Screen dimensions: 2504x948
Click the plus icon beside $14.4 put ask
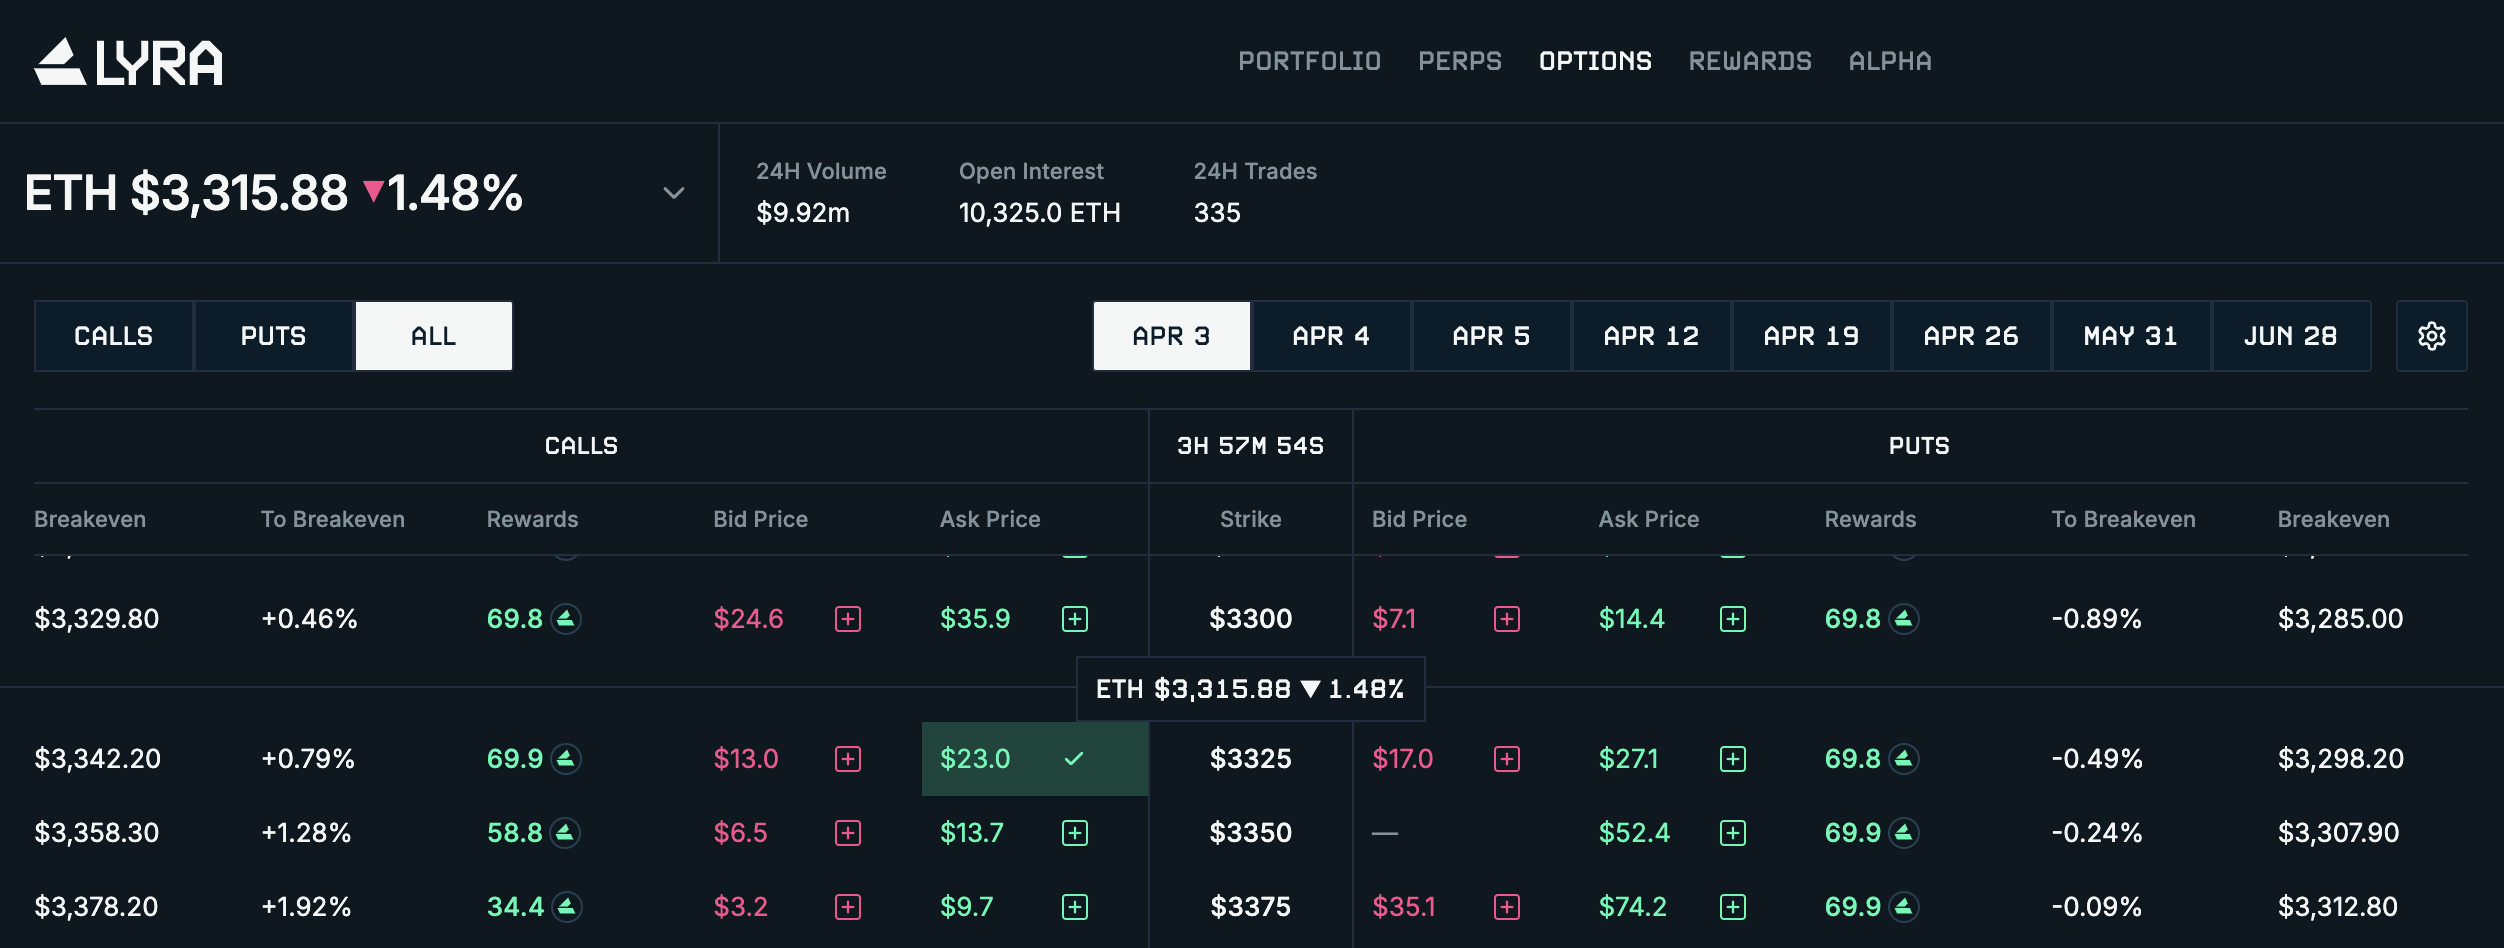pyautogui.click(x=1731, y=618)
